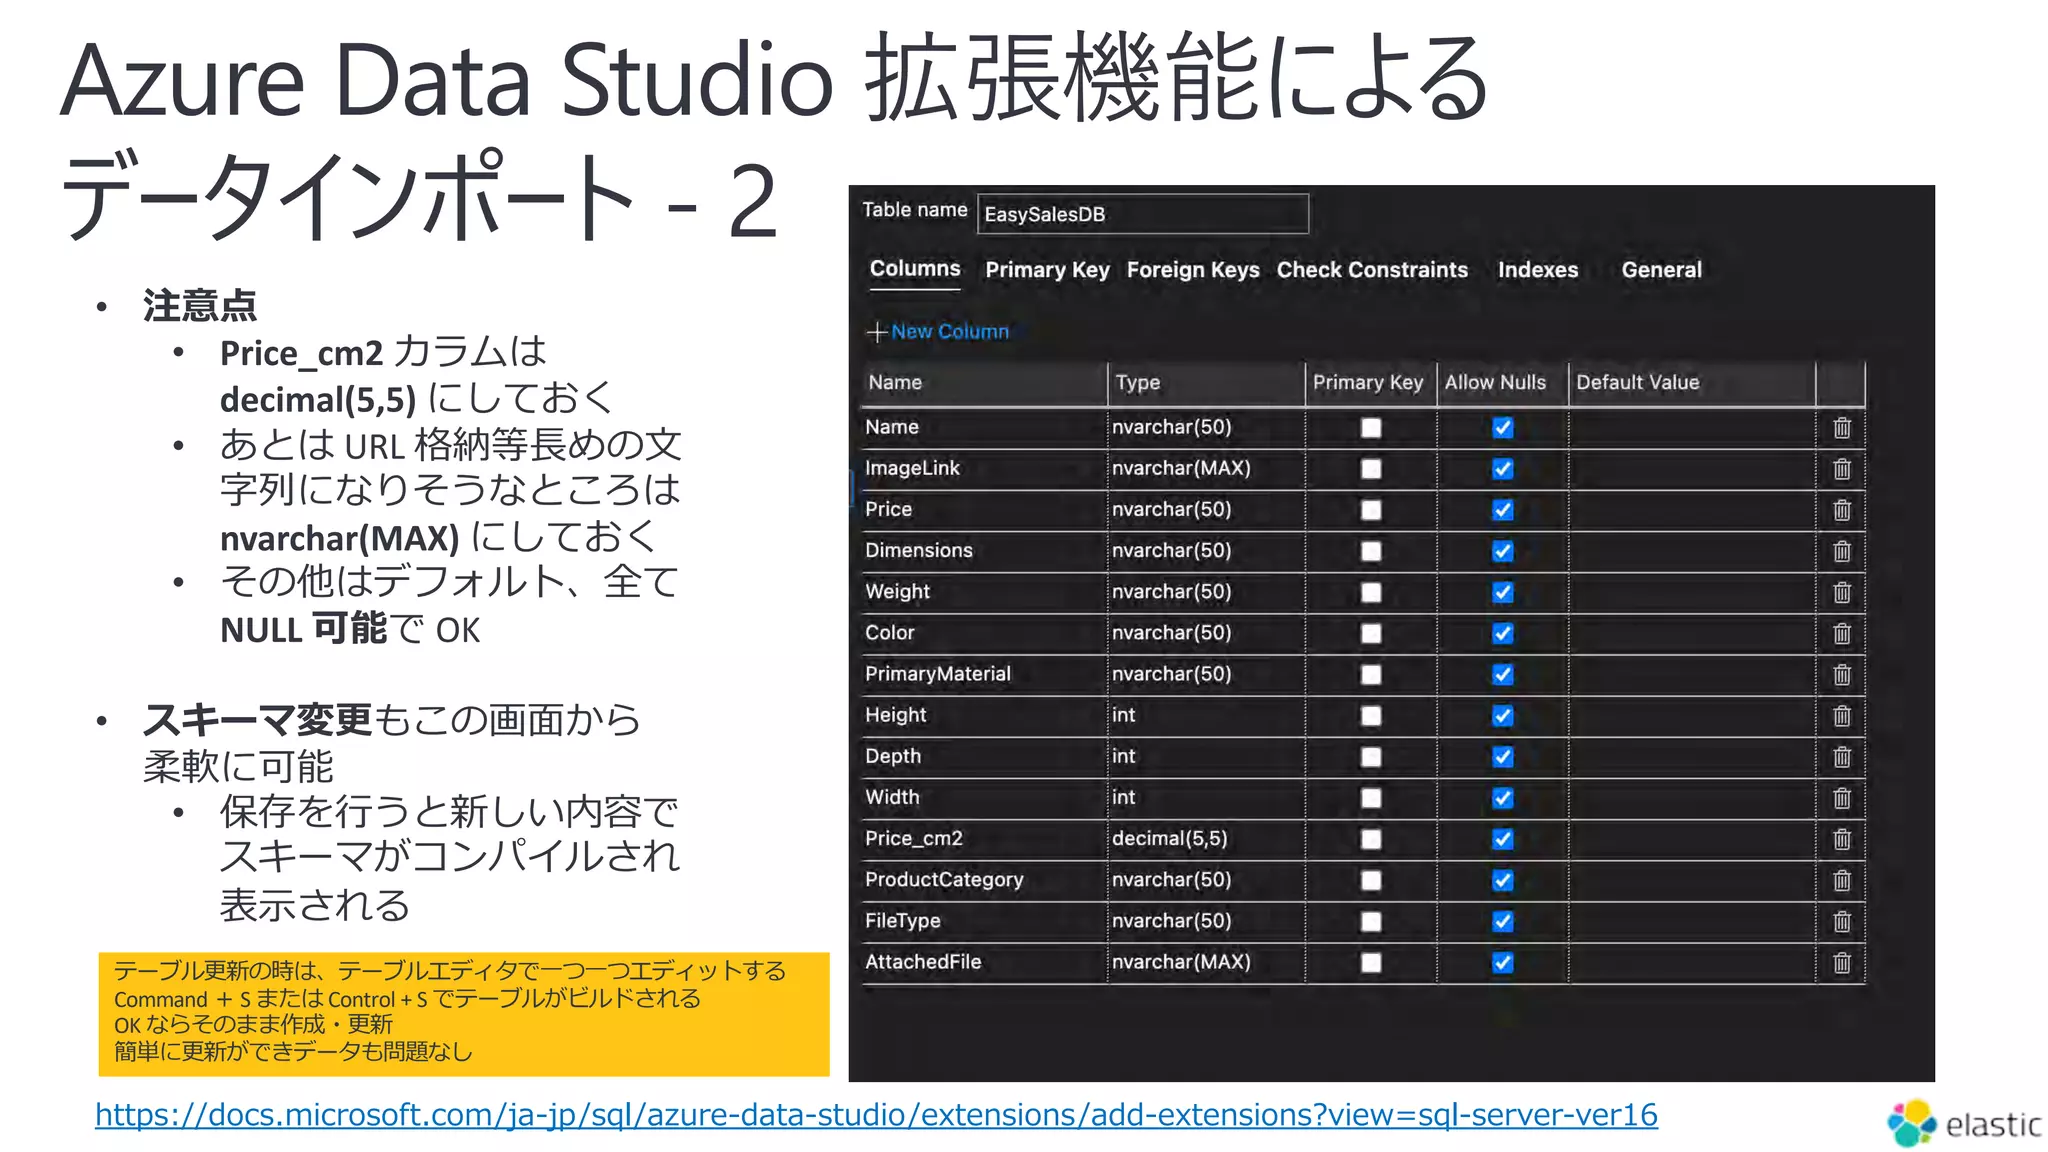The height and width of the screenshot is (1152, 2048).
Task: Click trash icon for Price row
Action: 1842,510
